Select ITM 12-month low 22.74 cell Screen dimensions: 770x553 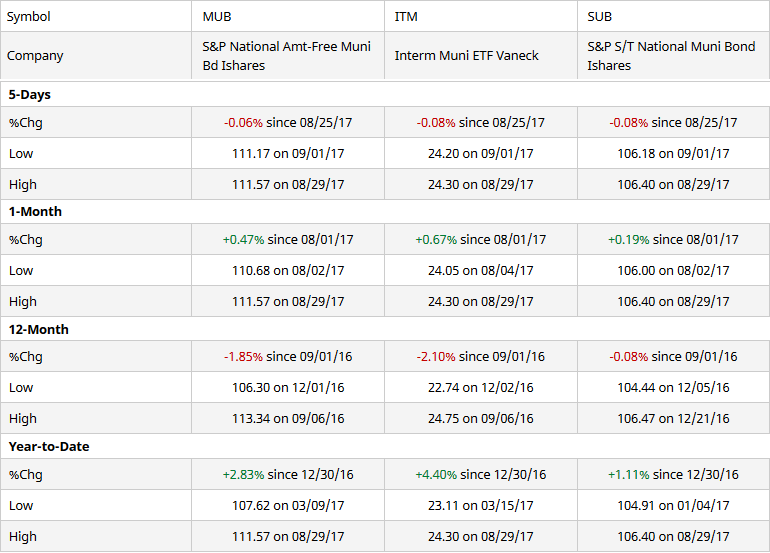tap(481, 387)
